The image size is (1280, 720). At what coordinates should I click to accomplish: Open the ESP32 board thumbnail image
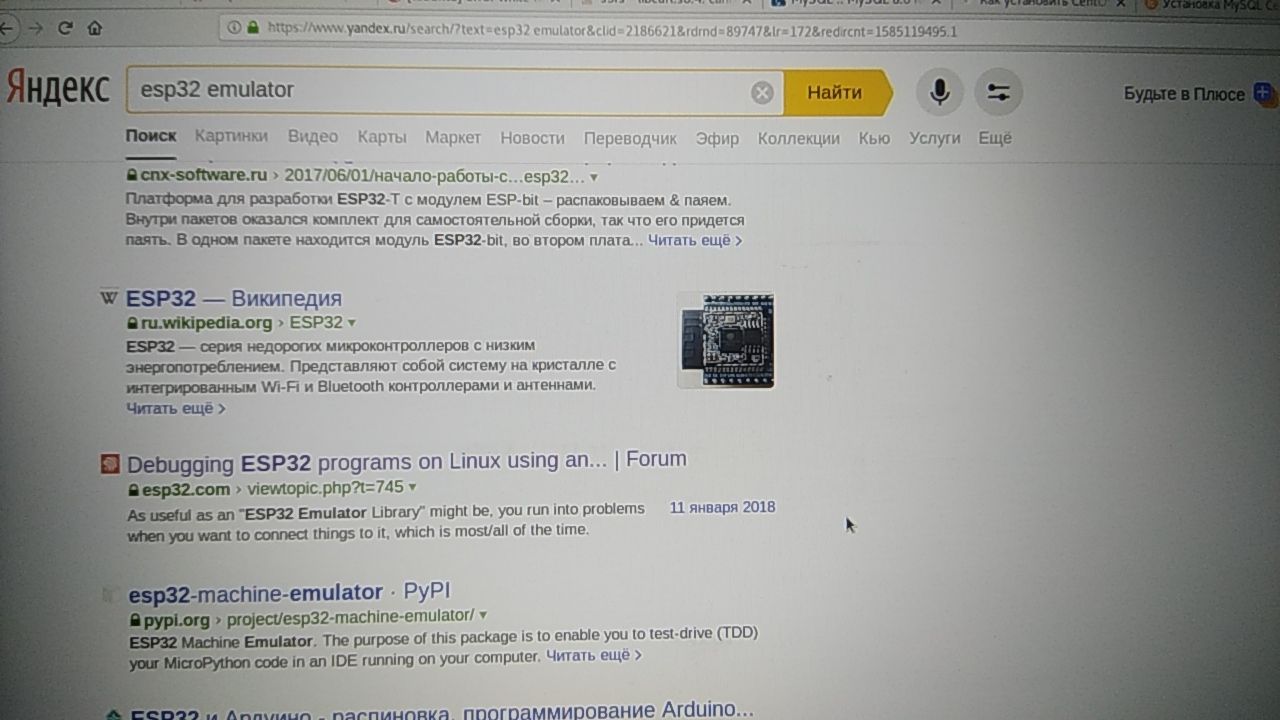(x=726, y=340)
